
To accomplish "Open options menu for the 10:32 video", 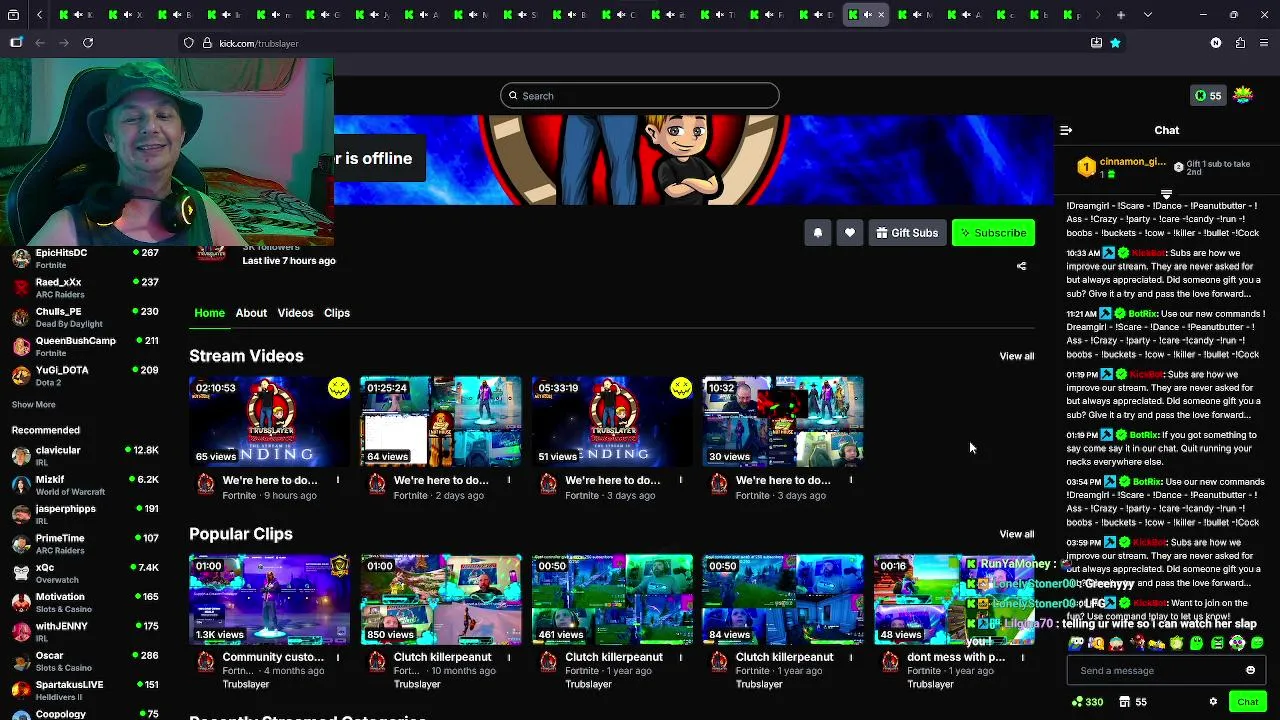I will [851, 480].
